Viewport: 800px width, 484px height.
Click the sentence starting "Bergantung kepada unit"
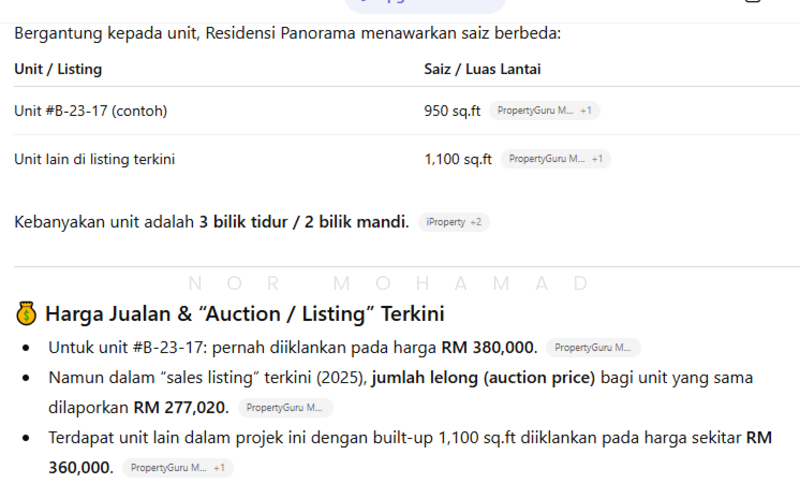(288, 34)
